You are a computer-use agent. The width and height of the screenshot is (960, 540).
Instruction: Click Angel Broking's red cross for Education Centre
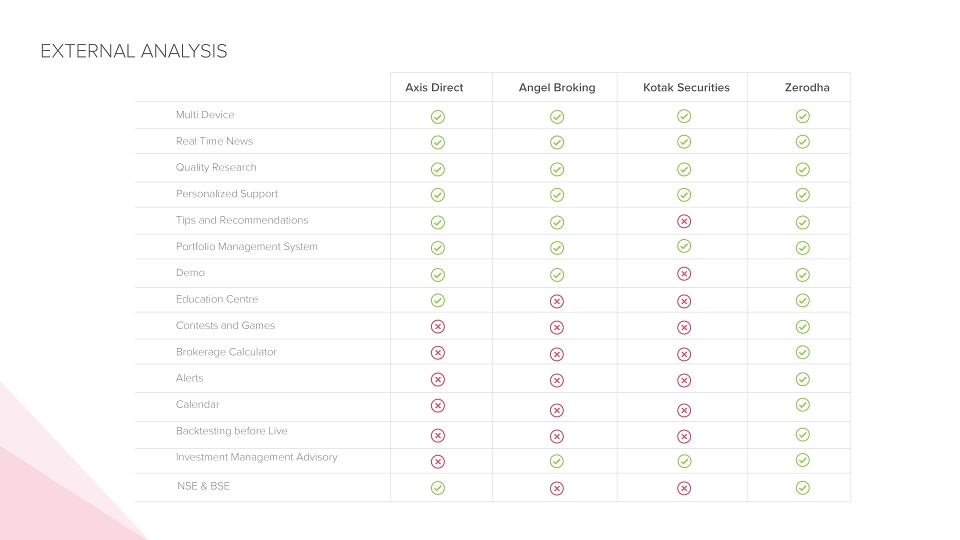point(557,301)
